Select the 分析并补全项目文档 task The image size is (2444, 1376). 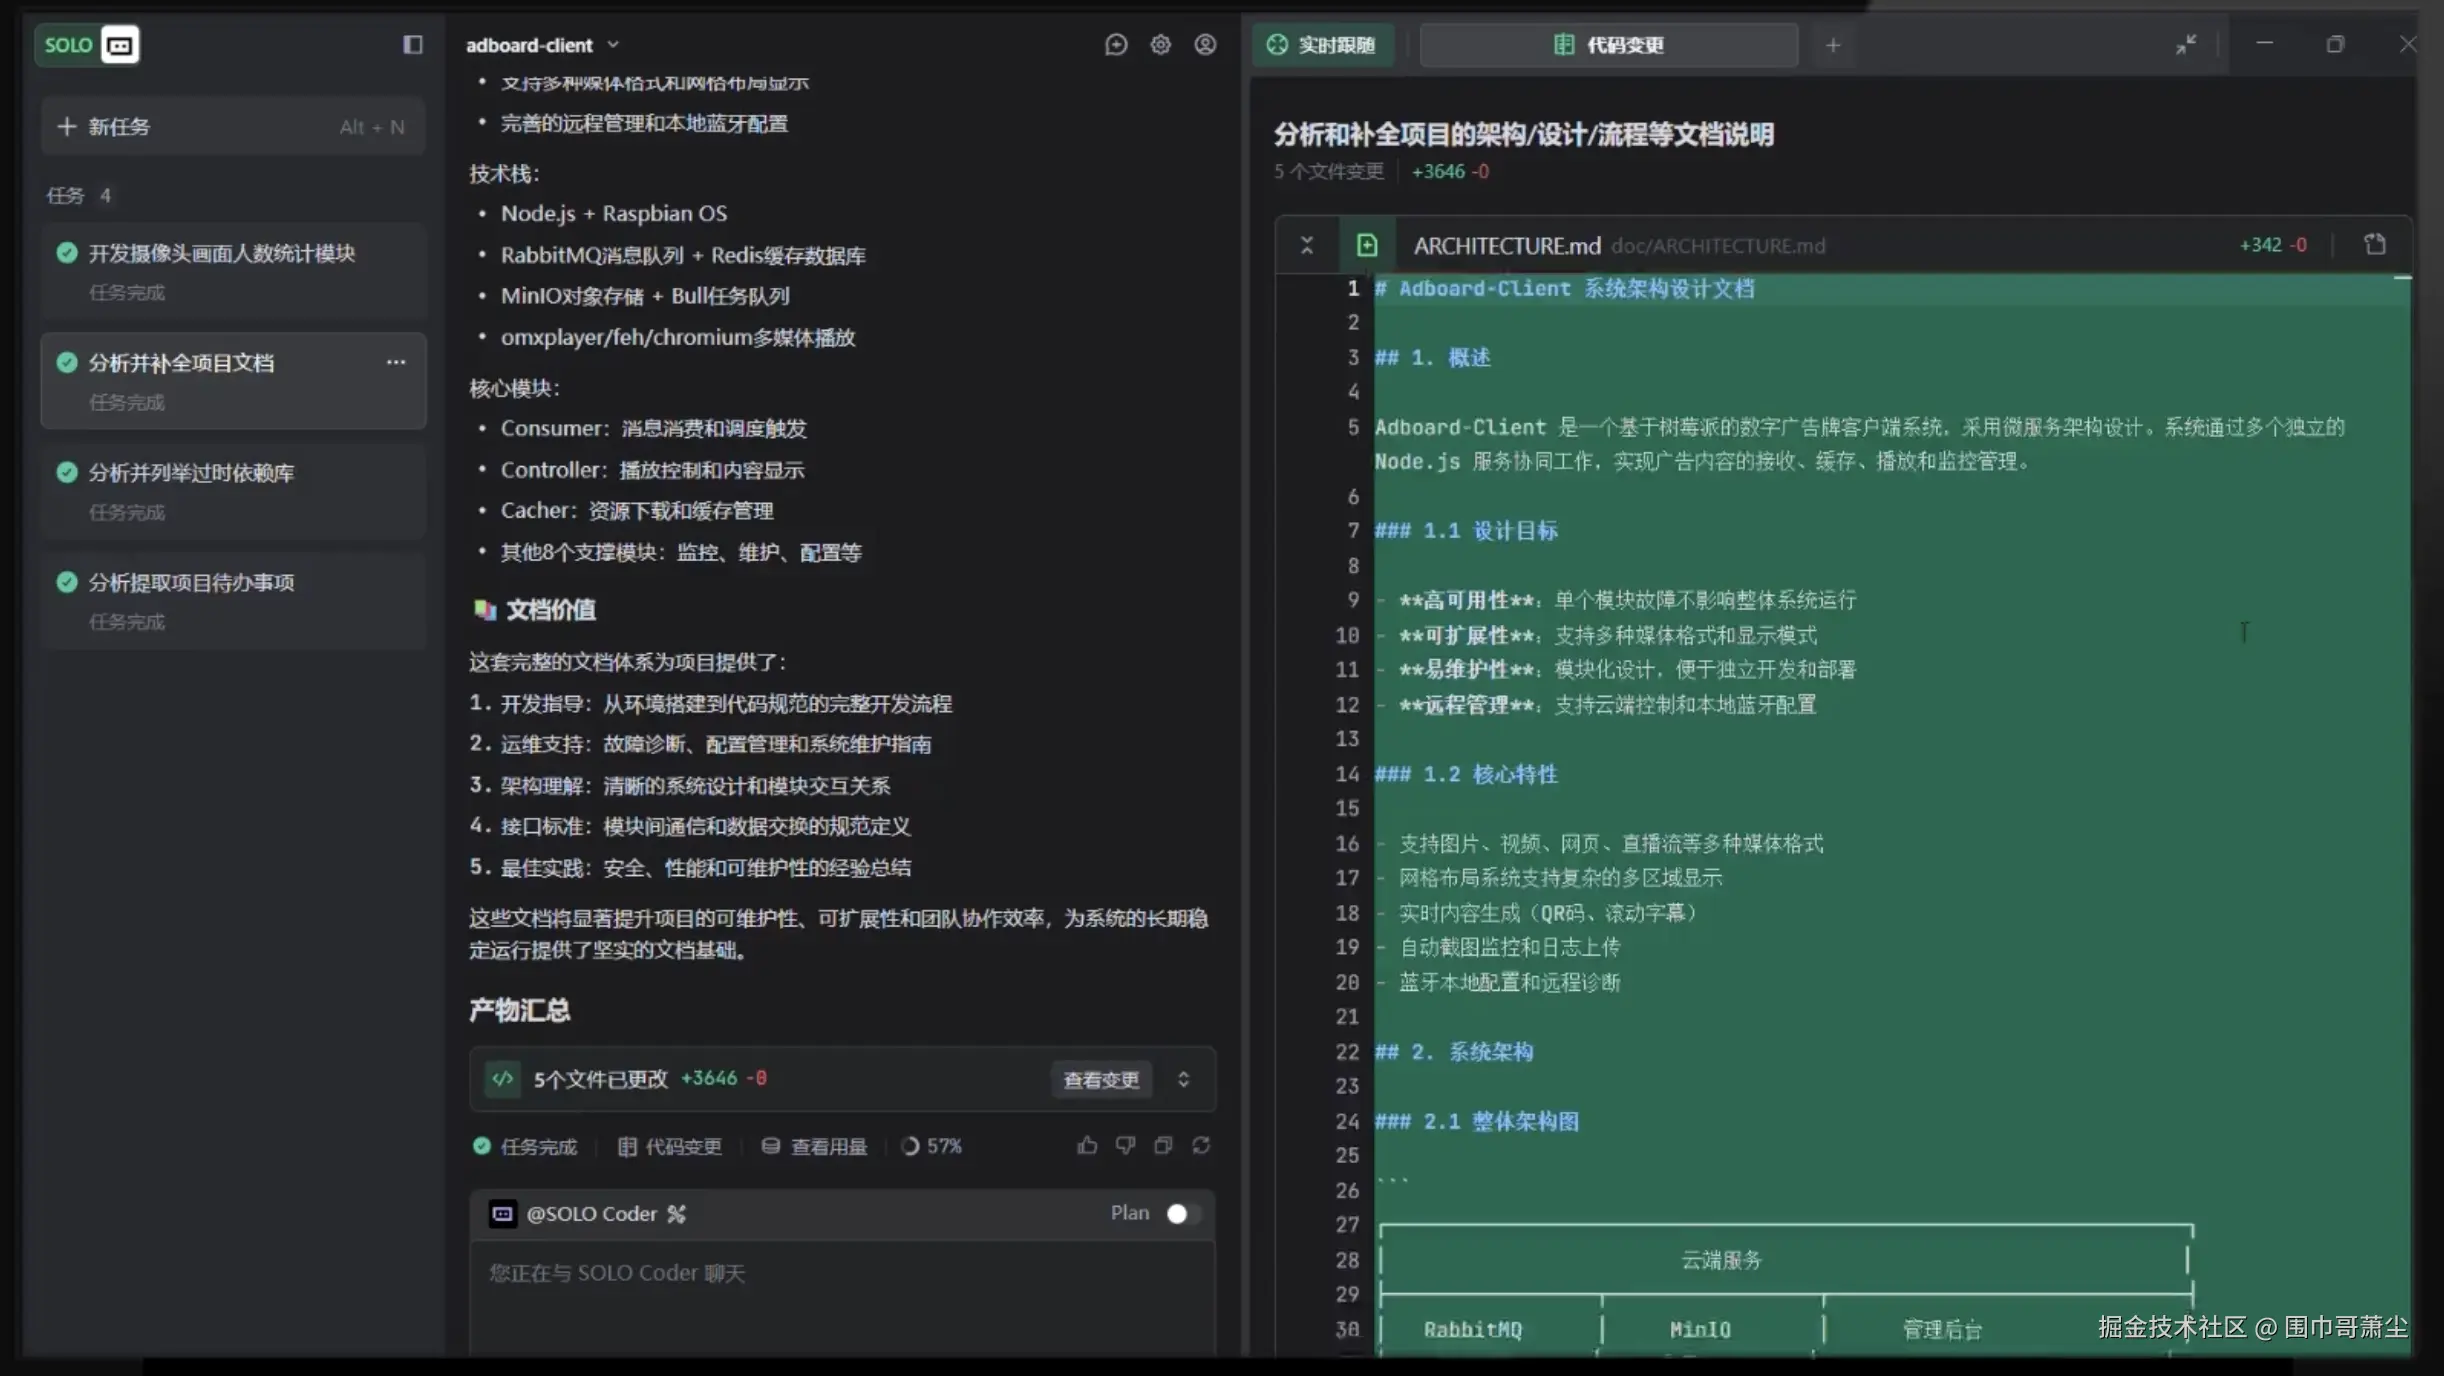[233, 381]
